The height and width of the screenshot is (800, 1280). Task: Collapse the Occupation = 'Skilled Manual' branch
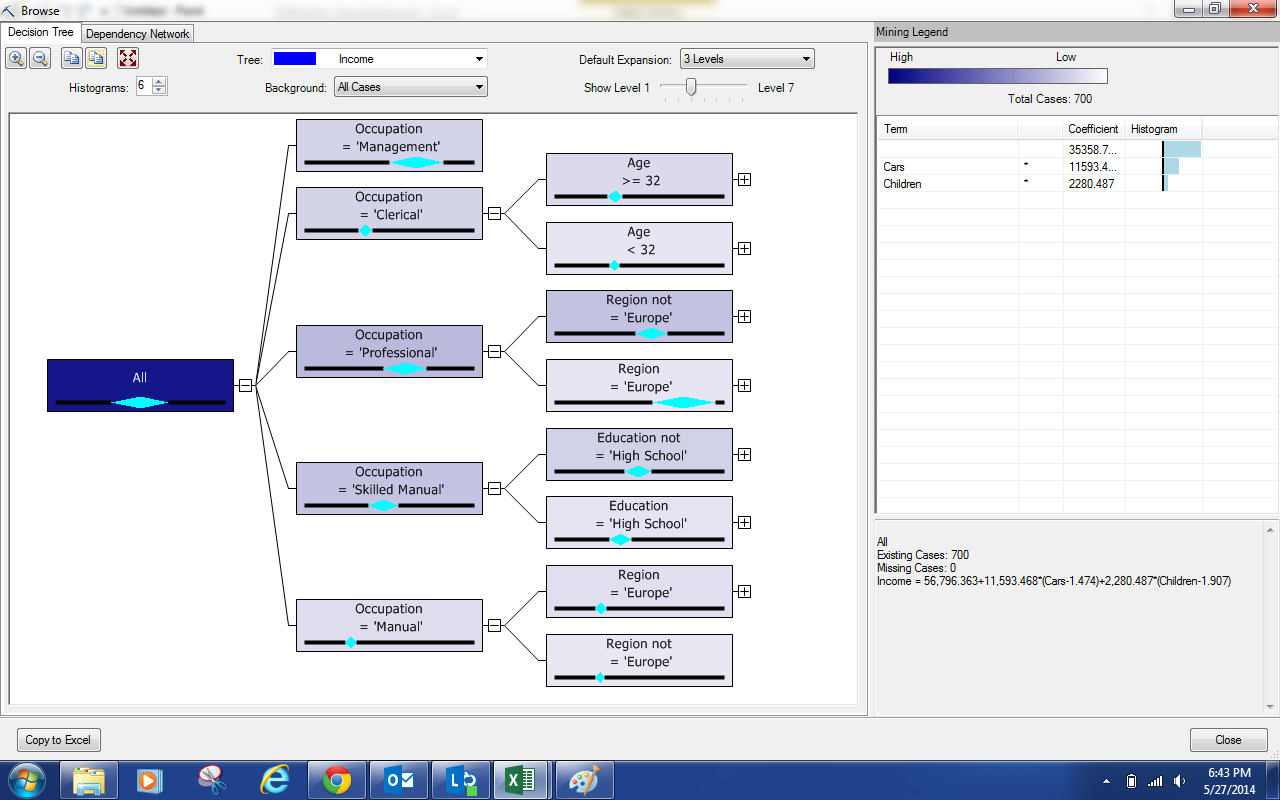(494, 488)
